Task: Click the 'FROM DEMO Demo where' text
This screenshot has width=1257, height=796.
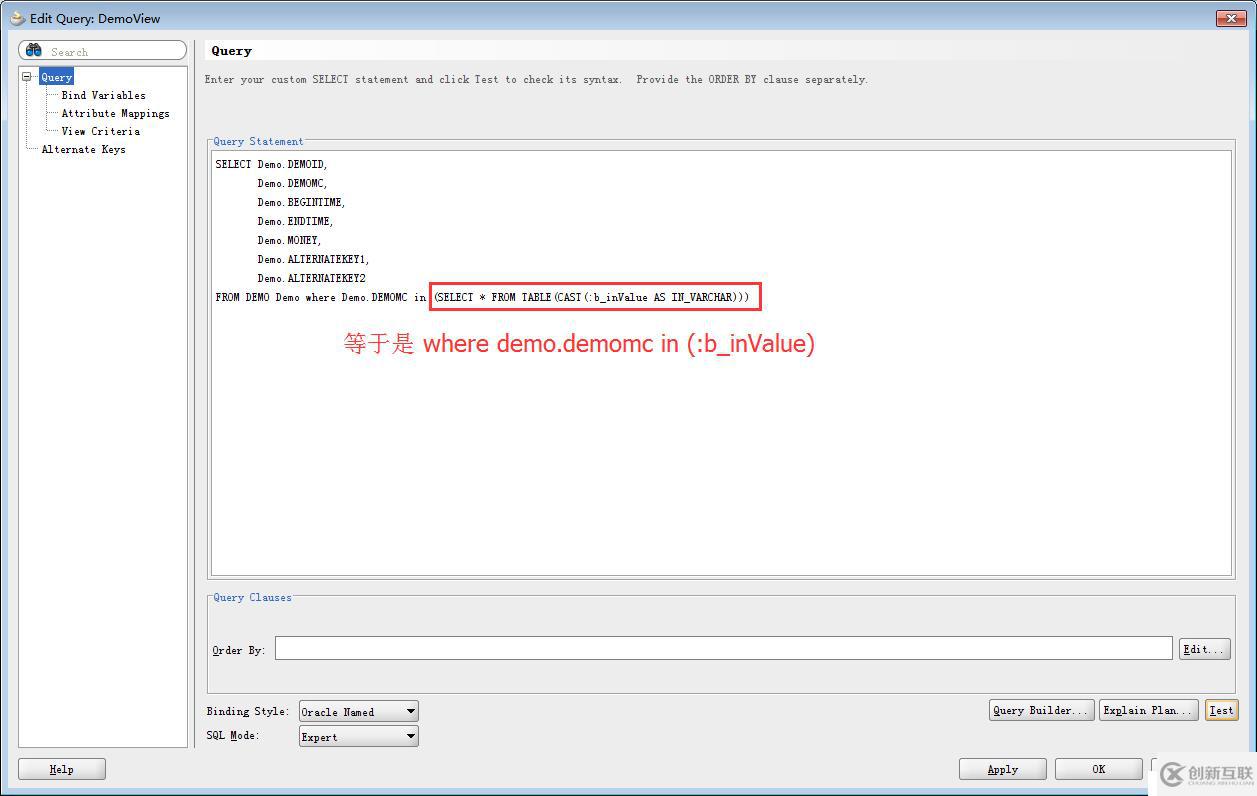Action: pos(275,297)
